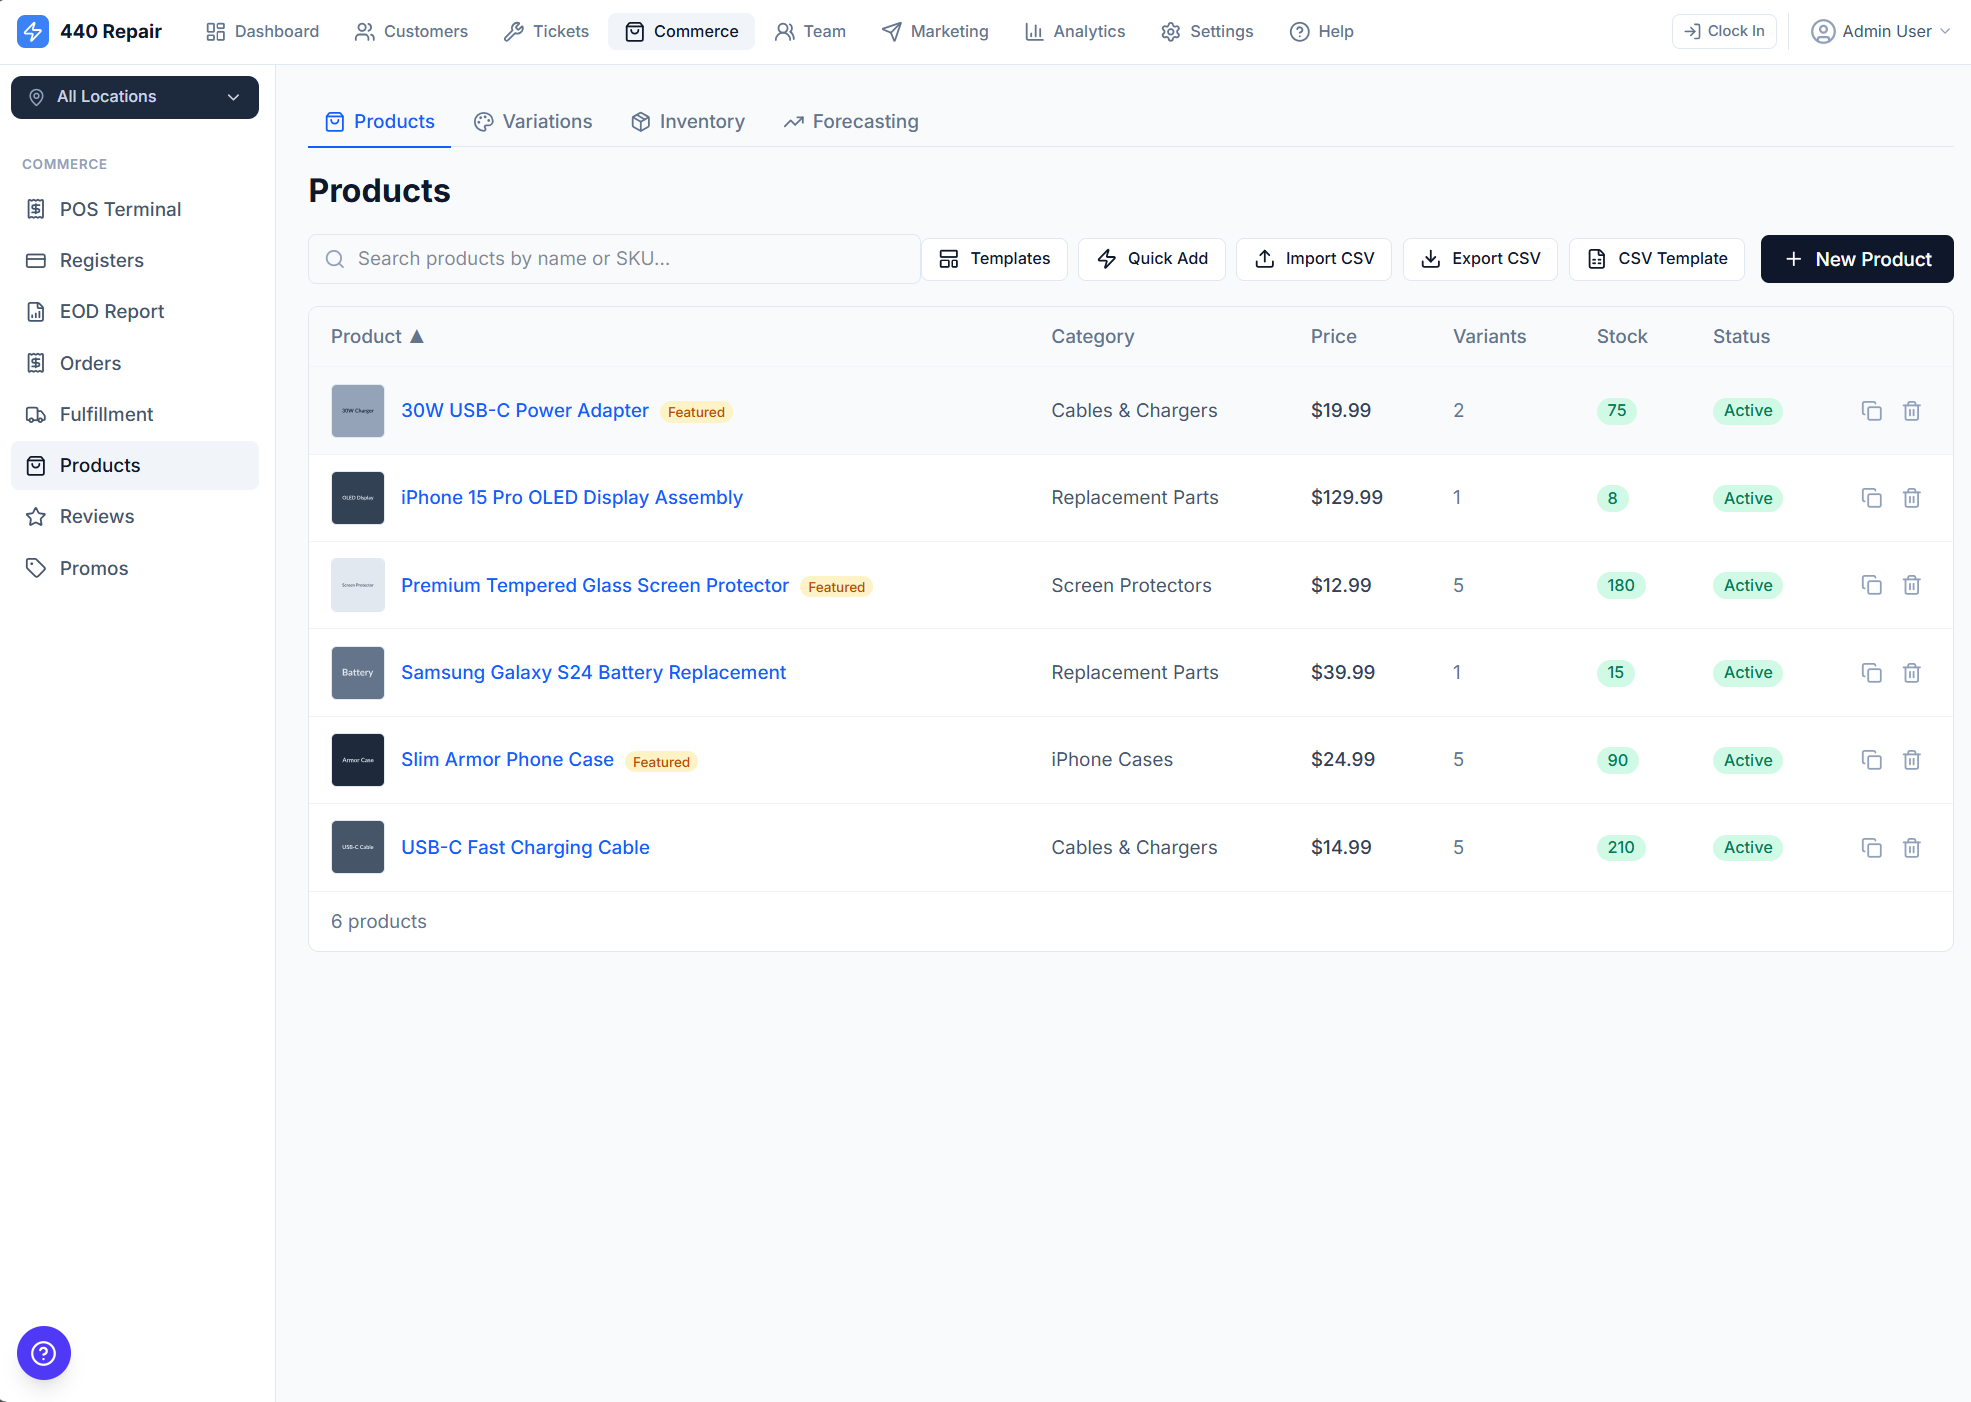The width and height of the screenshot is (1971, 1402).
Task: Select Reviews in the sidebar
Action: click(x=95, y=516)
